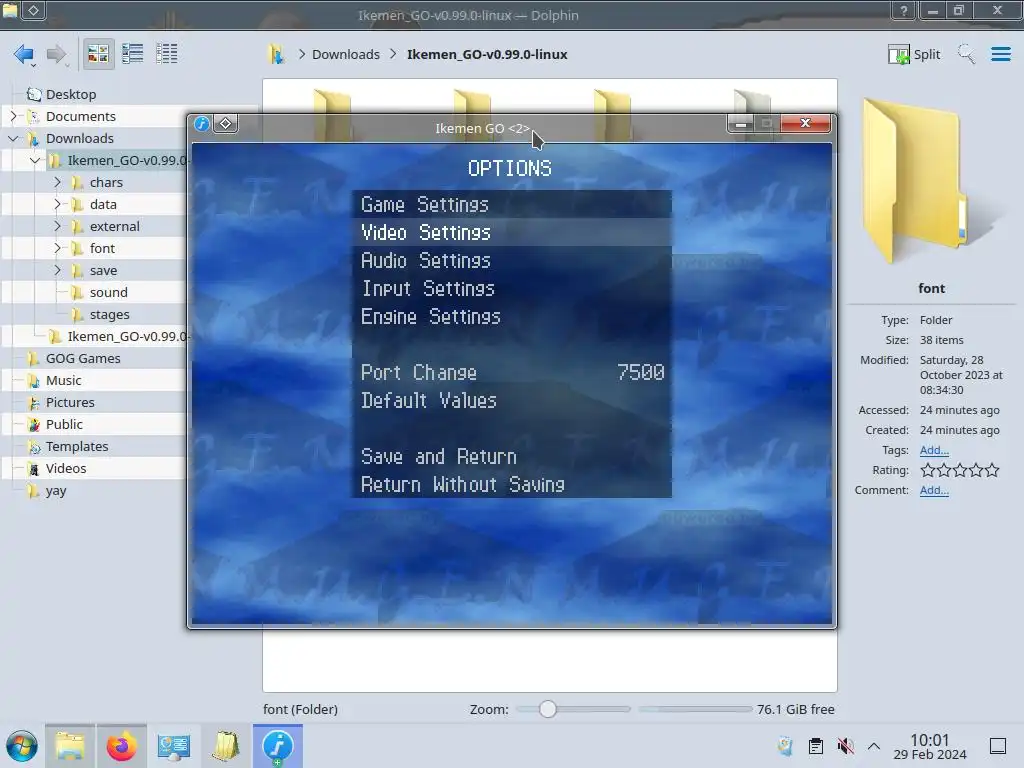This screenshot has width=1024, height=768.
Task: Select Public folder in the tree
Action: click(x=63, y=424)
